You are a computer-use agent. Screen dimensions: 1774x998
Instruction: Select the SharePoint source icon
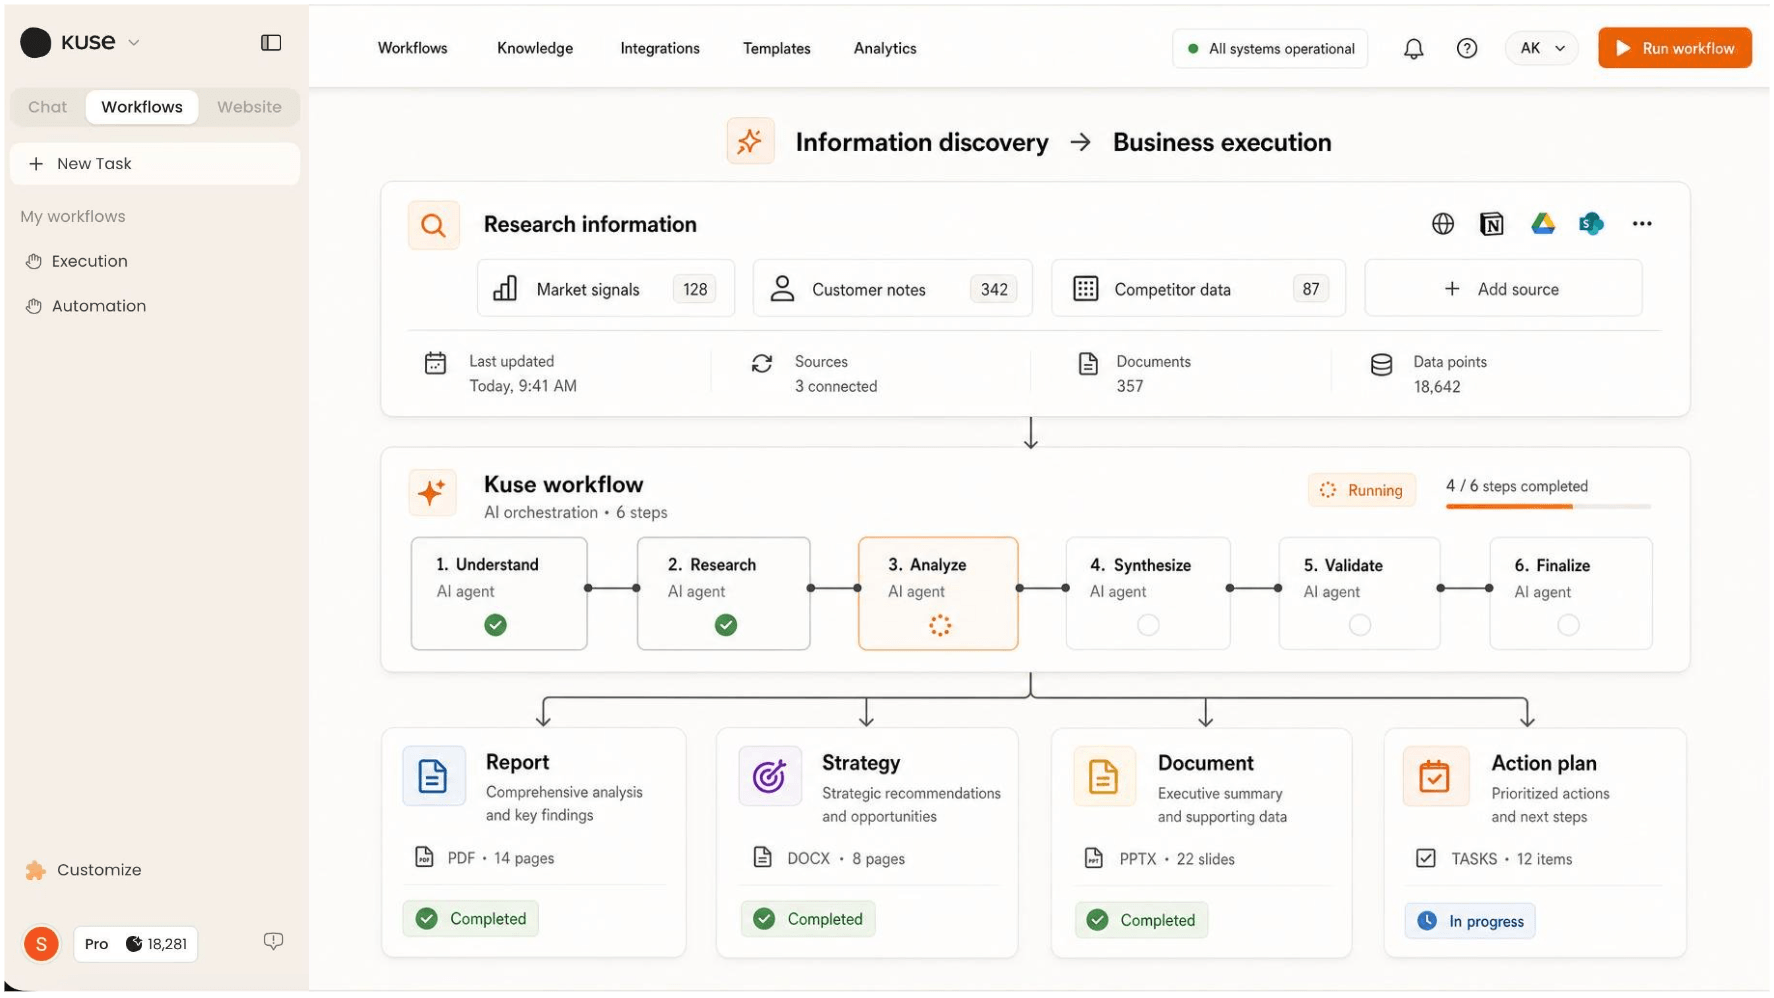[x=1591, y=224]
